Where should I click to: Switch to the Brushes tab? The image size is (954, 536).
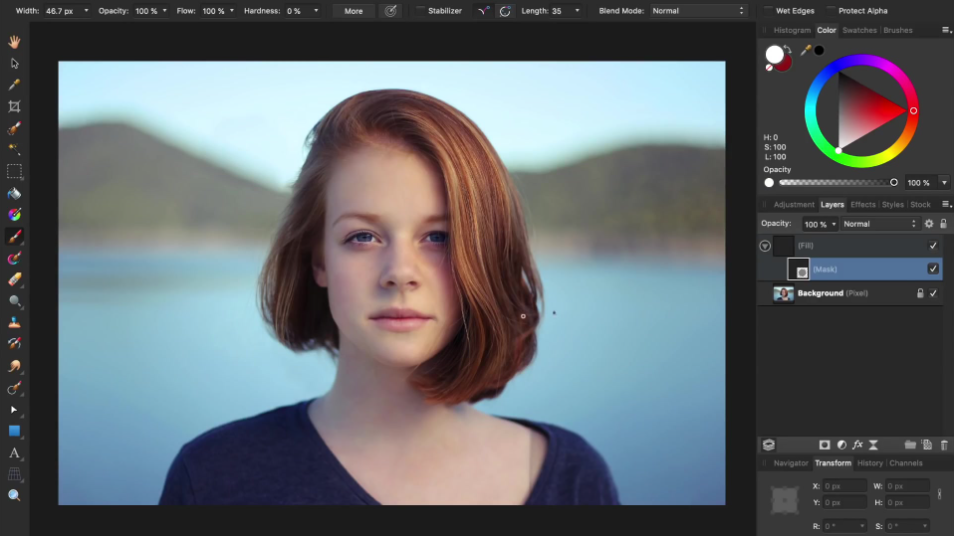tap(897, 30)
